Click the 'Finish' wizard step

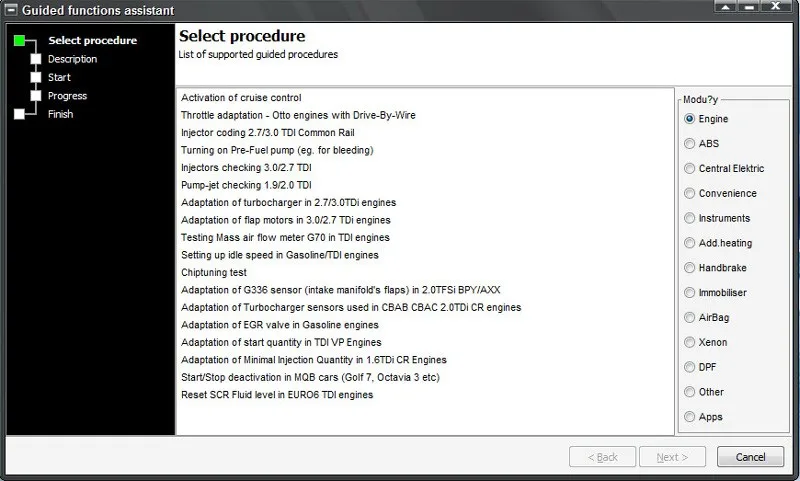61,114
